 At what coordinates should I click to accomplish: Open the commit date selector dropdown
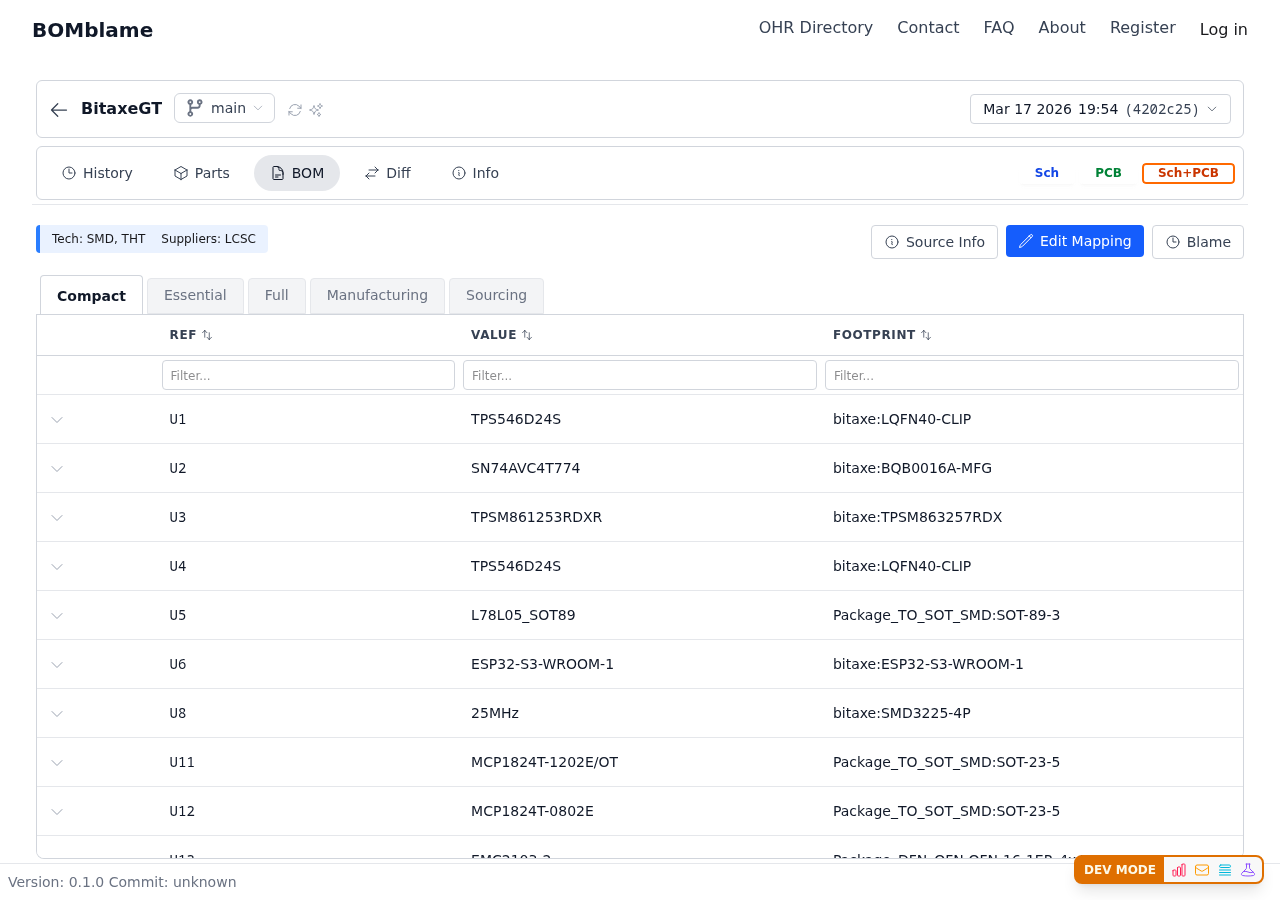(1100, 109)
